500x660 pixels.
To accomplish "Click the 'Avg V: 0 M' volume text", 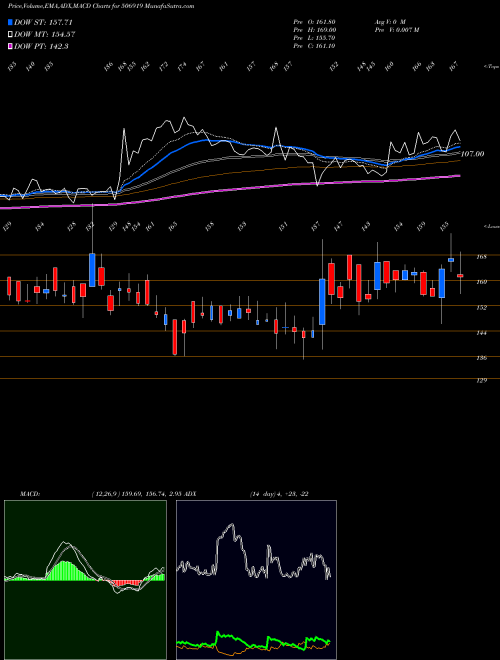I will point(389,22).
